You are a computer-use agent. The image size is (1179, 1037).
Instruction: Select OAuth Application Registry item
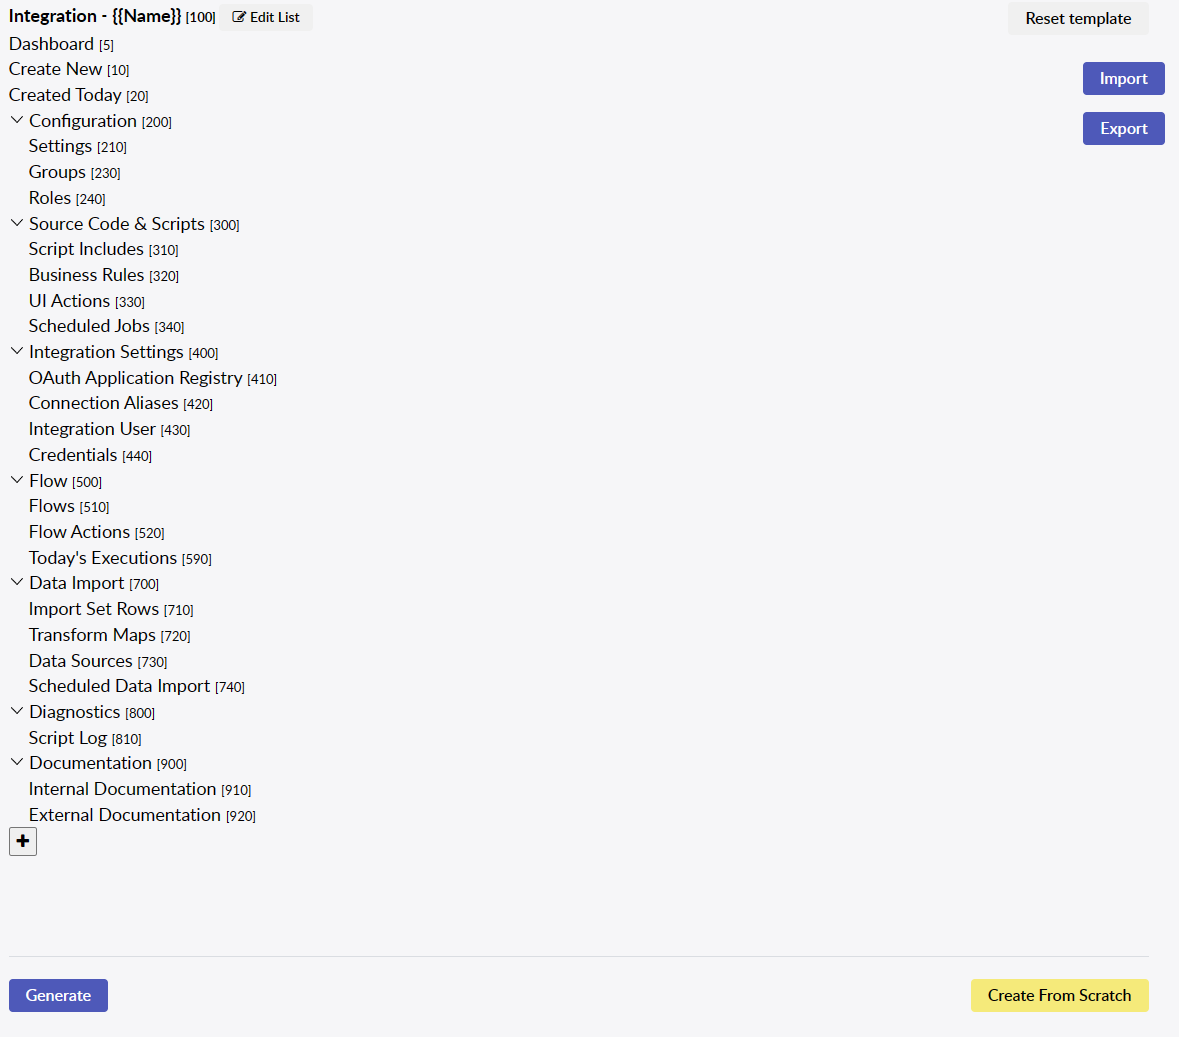pos(135,378)
